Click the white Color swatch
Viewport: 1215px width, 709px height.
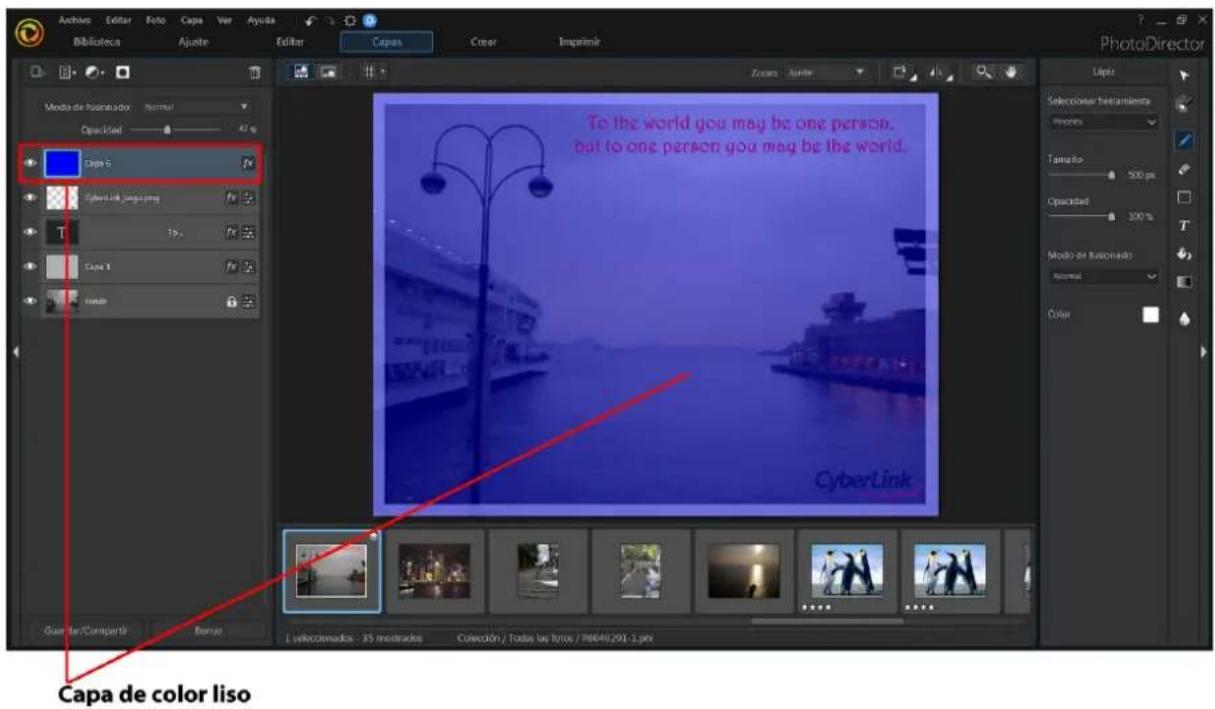[1151, 314]
